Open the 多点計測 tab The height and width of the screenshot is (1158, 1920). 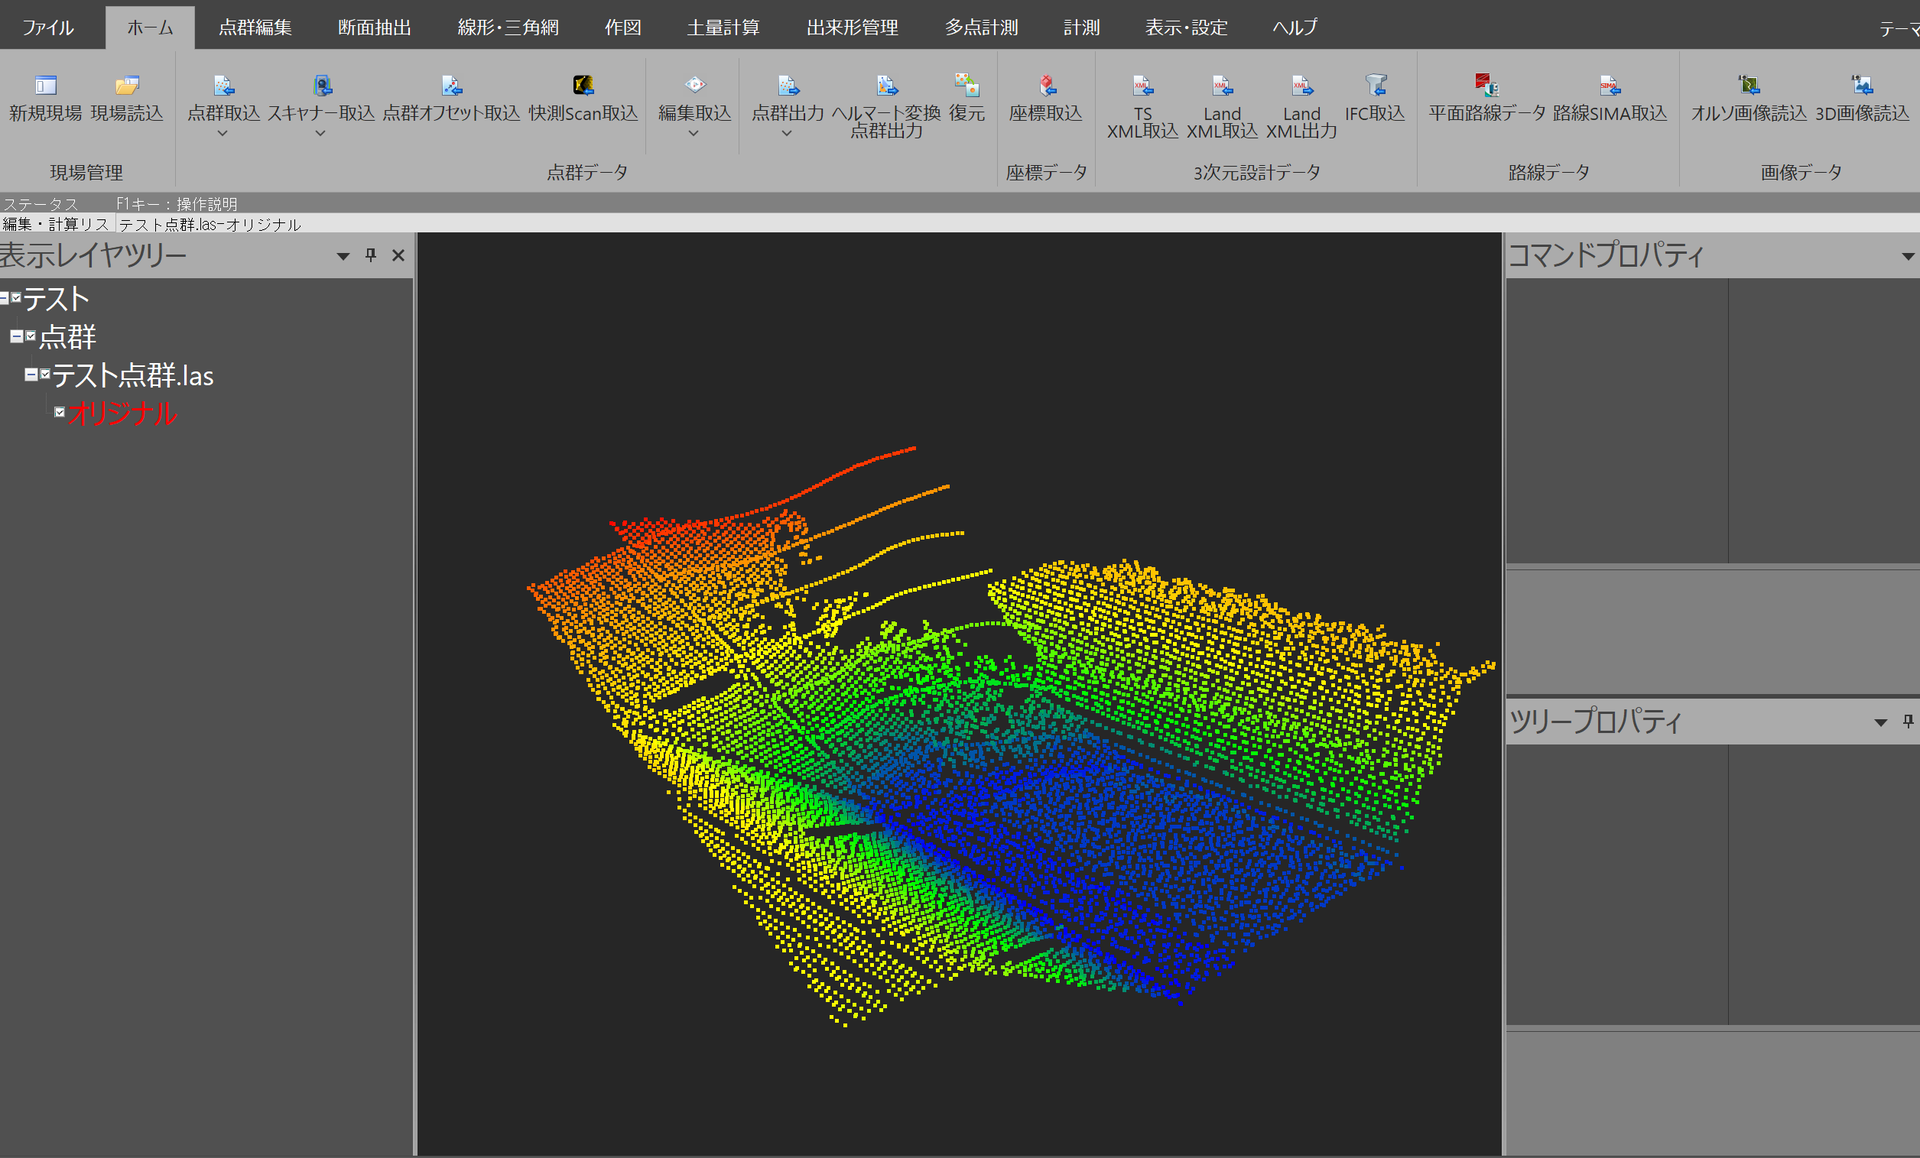point(981,27)
